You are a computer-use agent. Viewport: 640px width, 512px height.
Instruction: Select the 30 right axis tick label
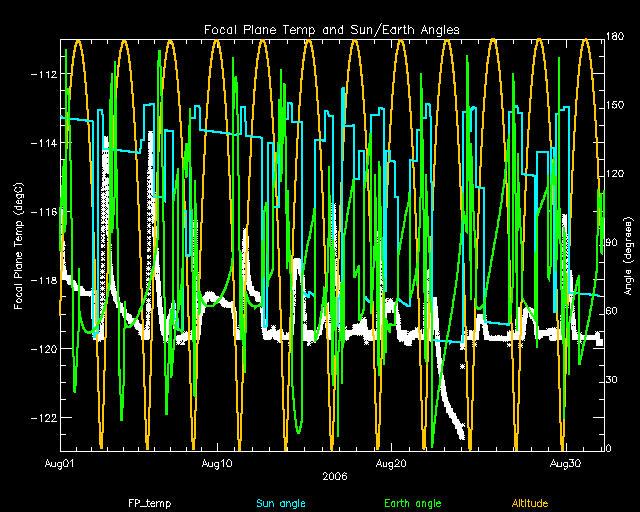[613, 379]
